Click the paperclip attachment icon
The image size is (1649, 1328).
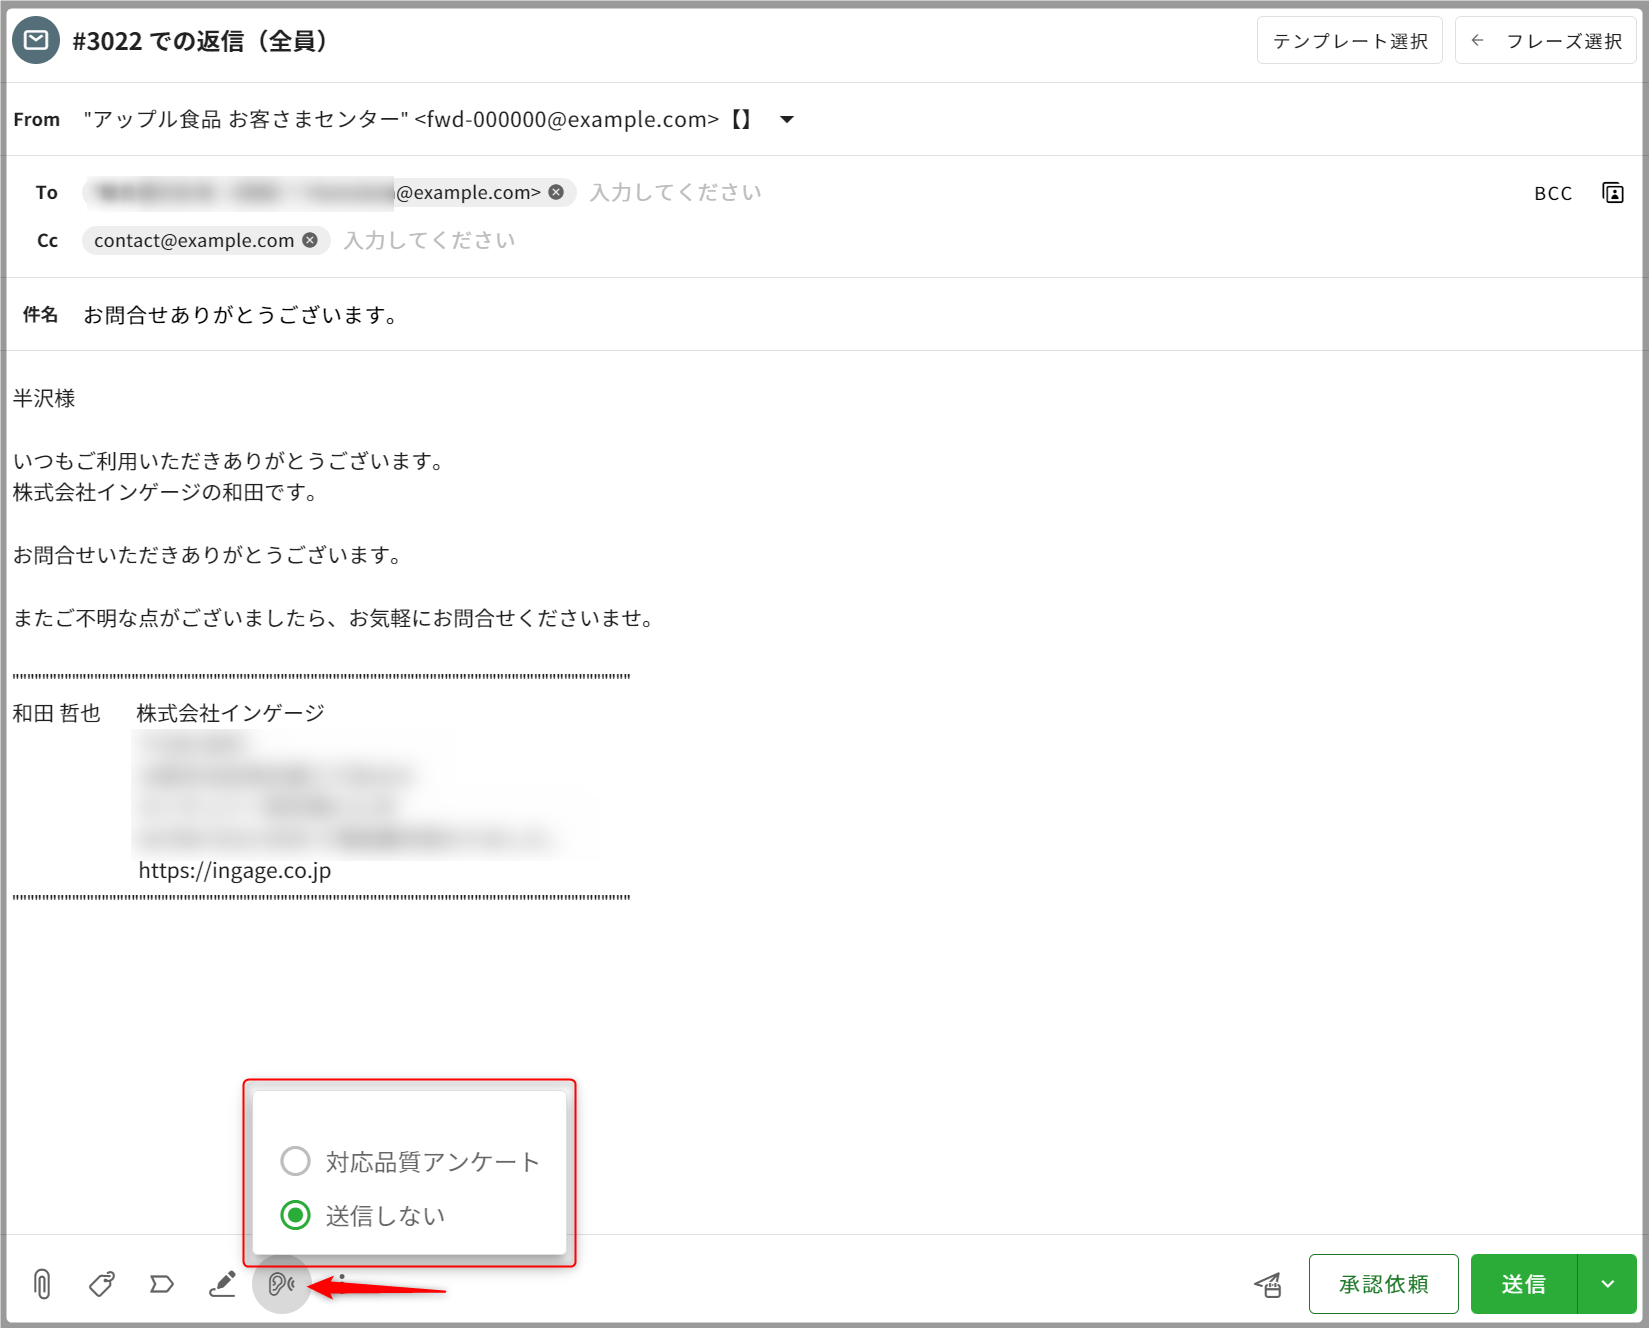42,1284
